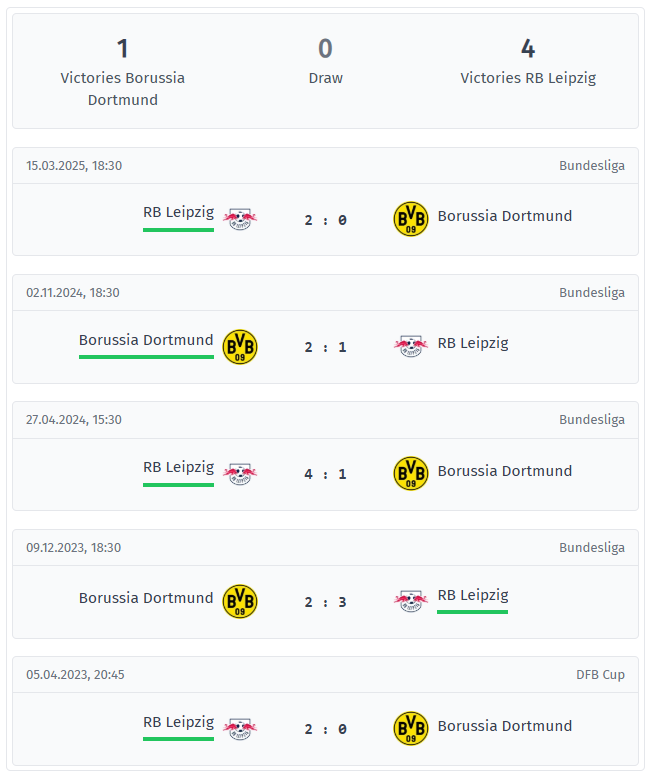The width and height of the screenshot is (649, 776).
Task: Click Dortmund crest in 09.12.2023 match
Action: click(239, 600)
